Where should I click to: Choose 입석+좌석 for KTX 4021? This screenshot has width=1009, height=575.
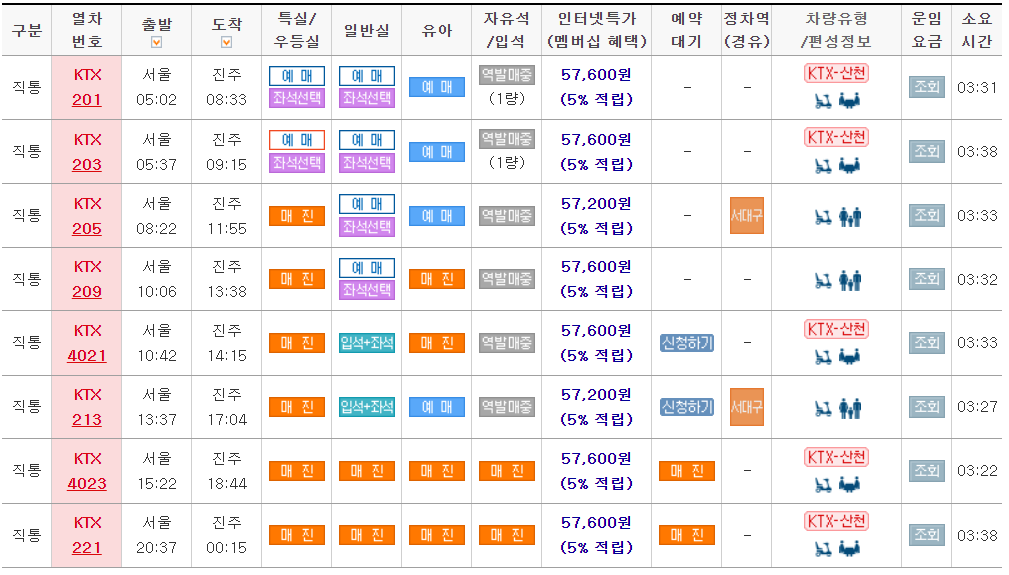tap(367, 343)
